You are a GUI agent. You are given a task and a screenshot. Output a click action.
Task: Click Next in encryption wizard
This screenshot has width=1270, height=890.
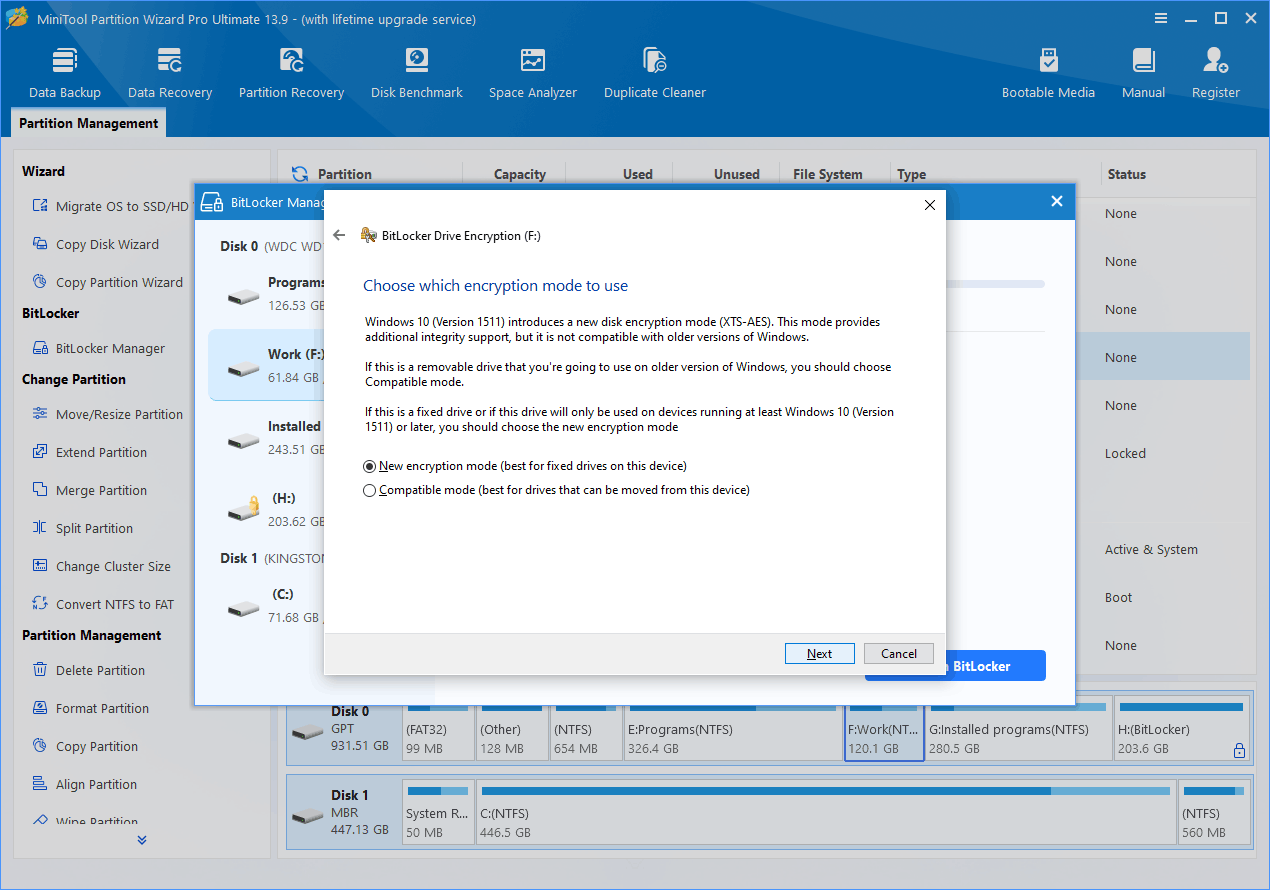point(820,654)
